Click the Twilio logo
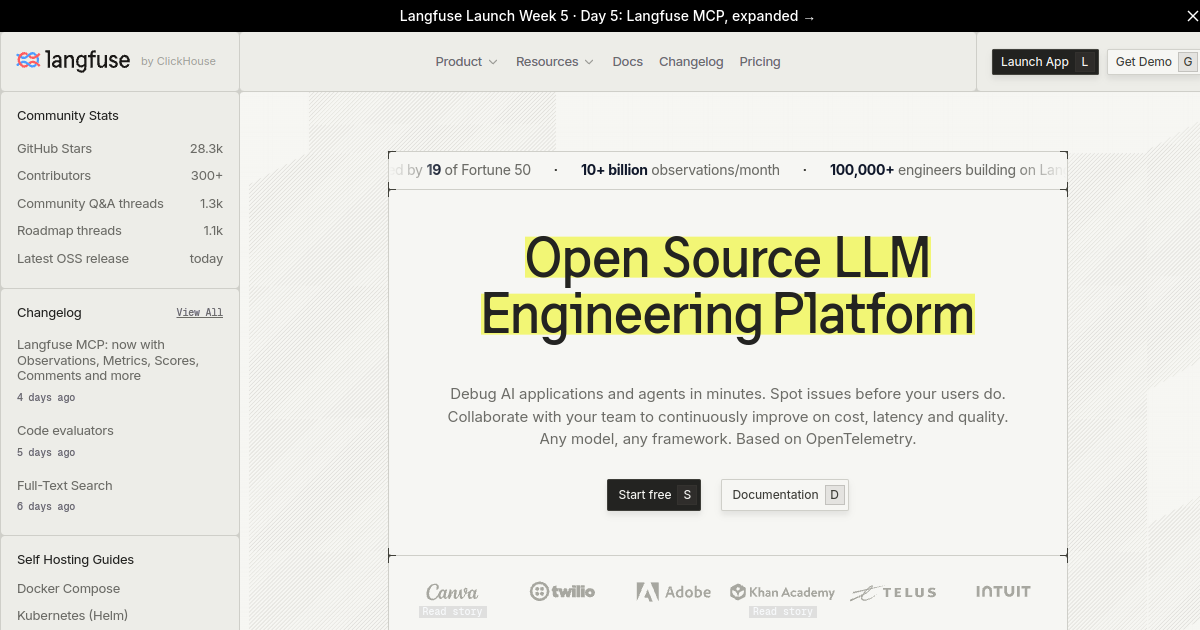Image resolution: width=1200 pixels, height=630 pixels. click(x=562, y=592)
